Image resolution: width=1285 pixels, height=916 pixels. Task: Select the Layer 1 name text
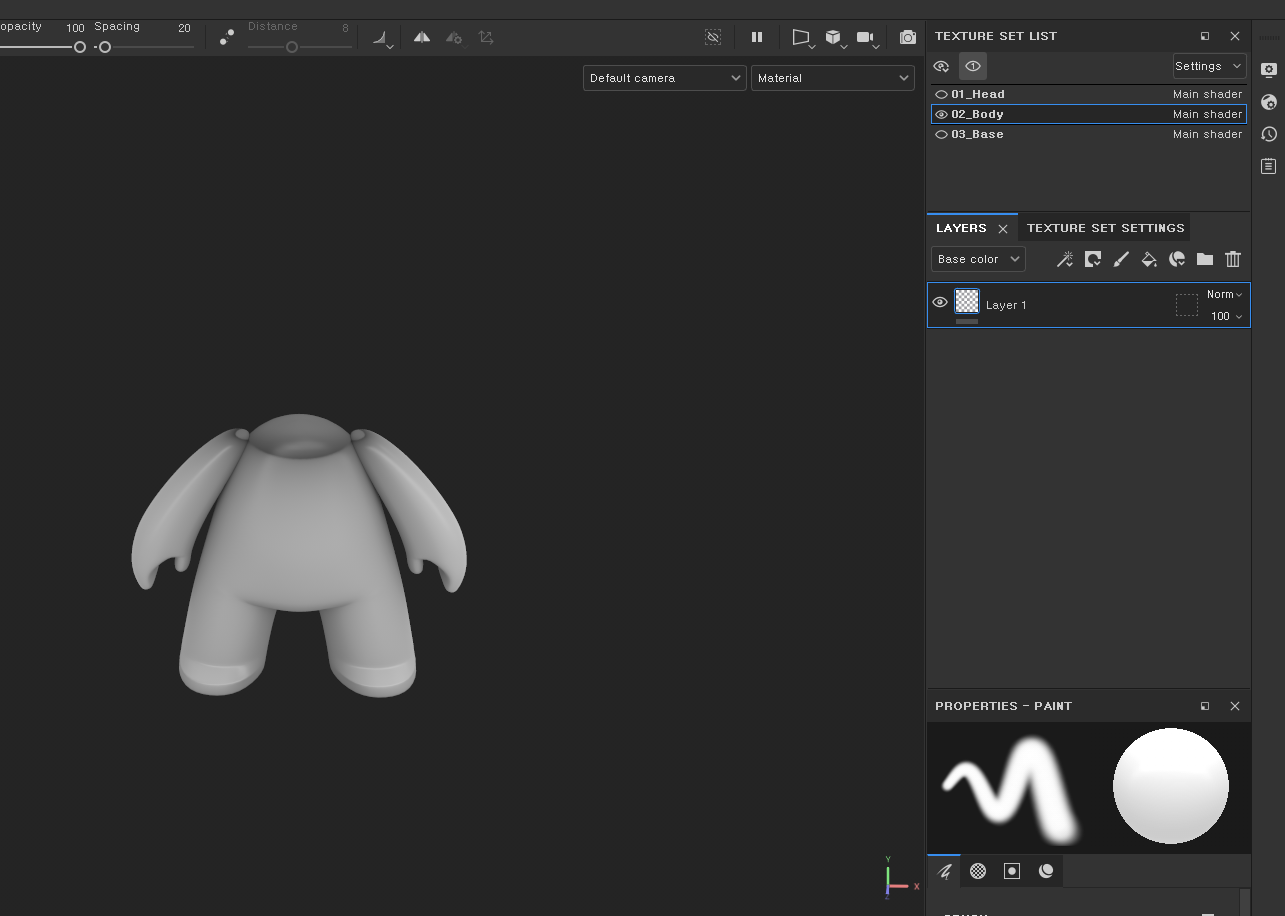(1006, 305)
